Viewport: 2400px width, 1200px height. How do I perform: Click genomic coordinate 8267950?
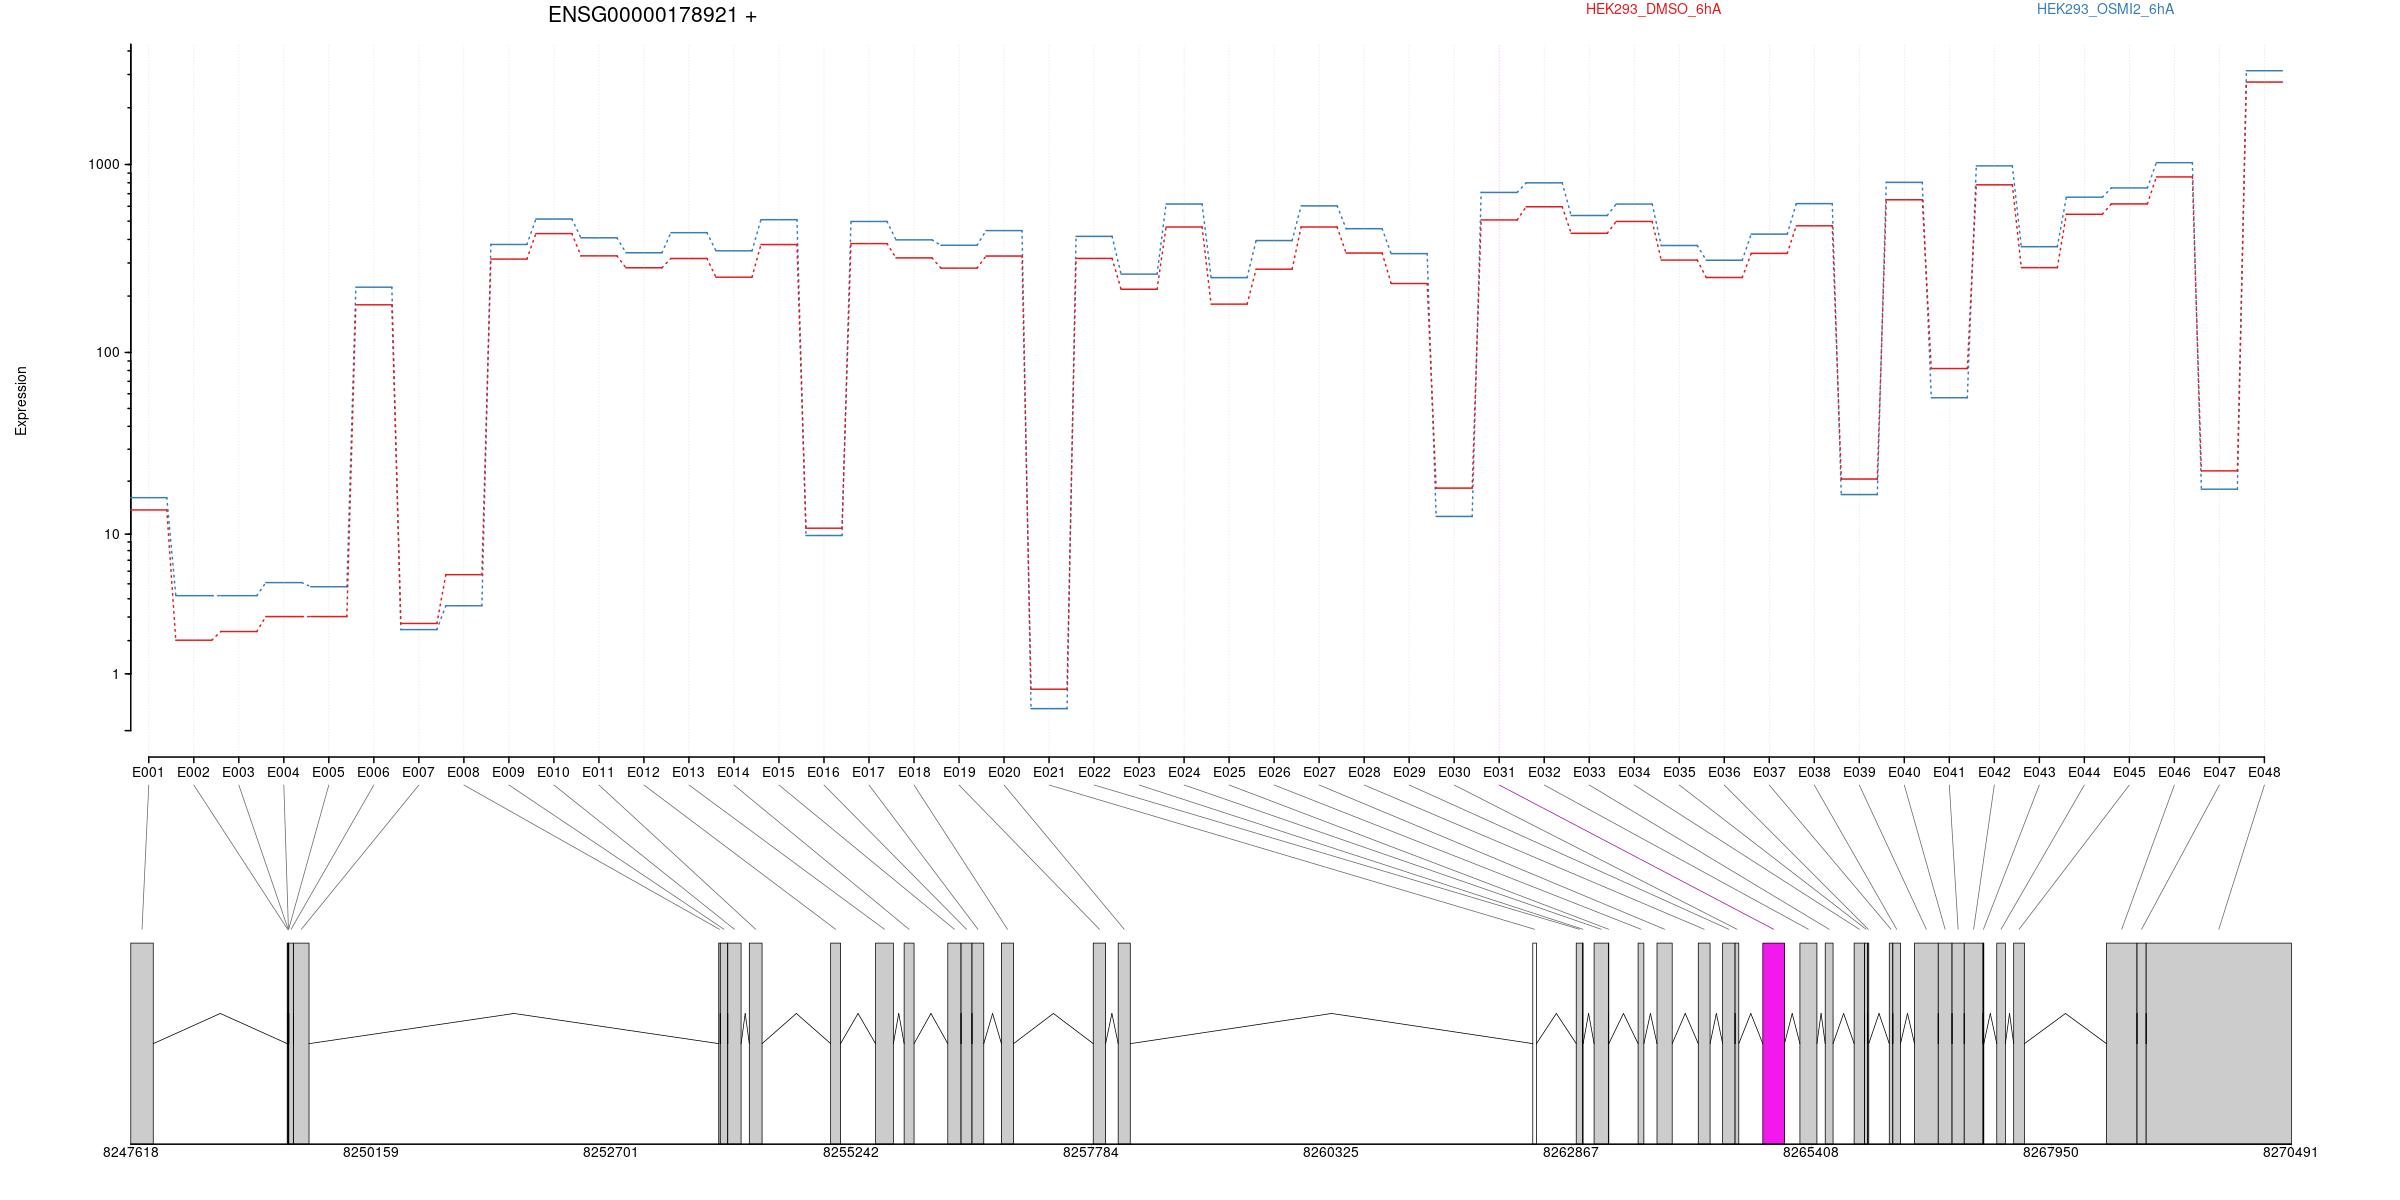tap(2051, 1152)
